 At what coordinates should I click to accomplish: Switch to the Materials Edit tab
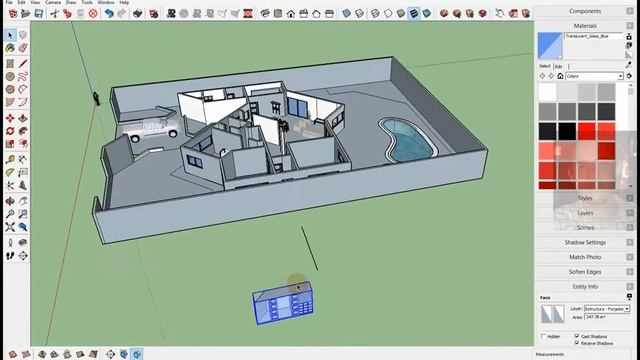pyautogui.click(x=558, y=66)
